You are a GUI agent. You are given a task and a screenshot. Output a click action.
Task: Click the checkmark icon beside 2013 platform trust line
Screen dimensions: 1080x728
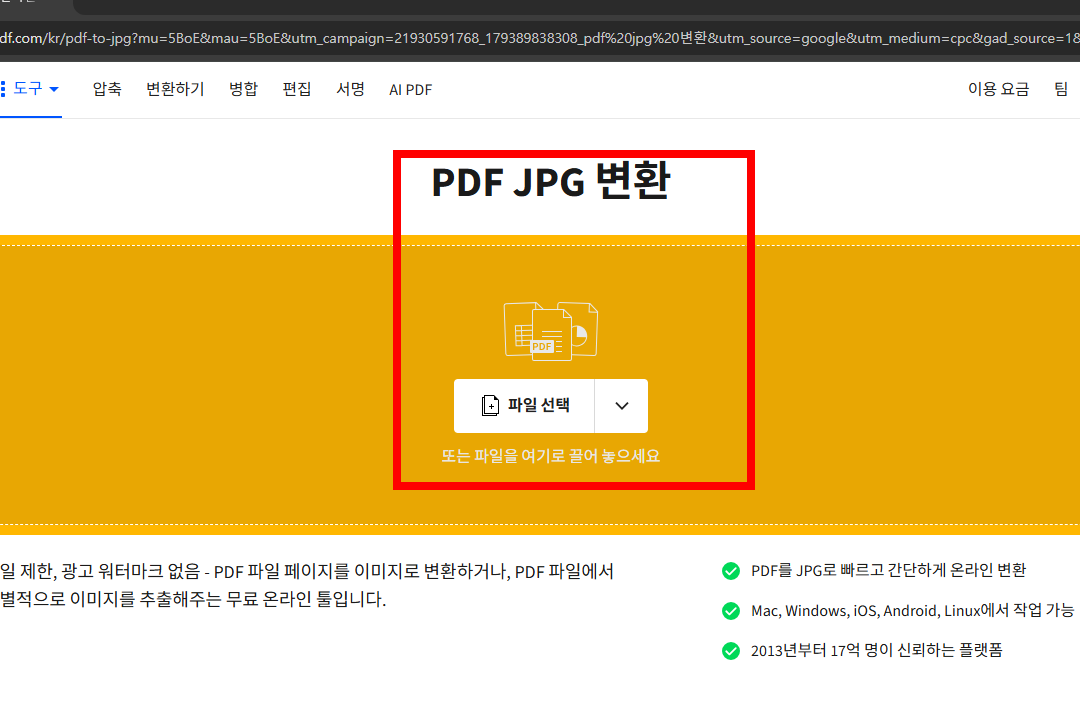click(731, 650)
